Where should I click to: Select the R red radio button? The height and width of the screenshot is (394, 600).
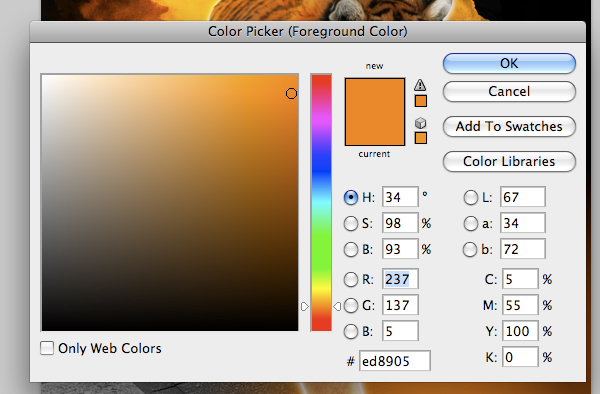click(x=351, y=279)
